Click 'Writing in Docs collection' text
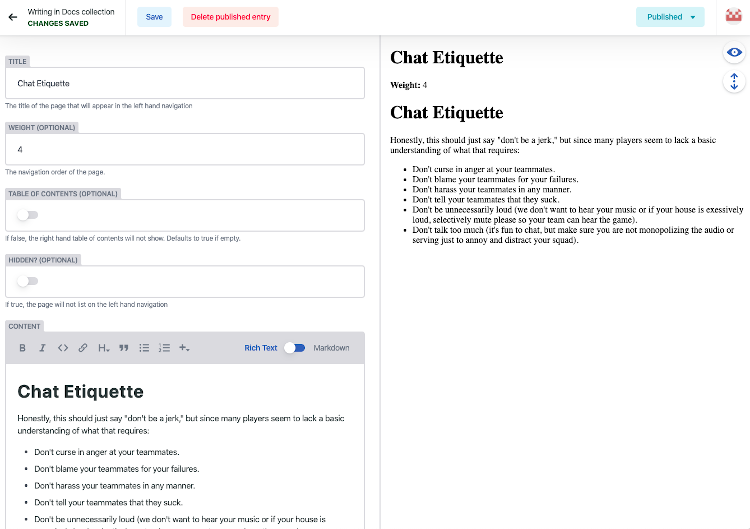The image size is (750, 529). [71, 11]
